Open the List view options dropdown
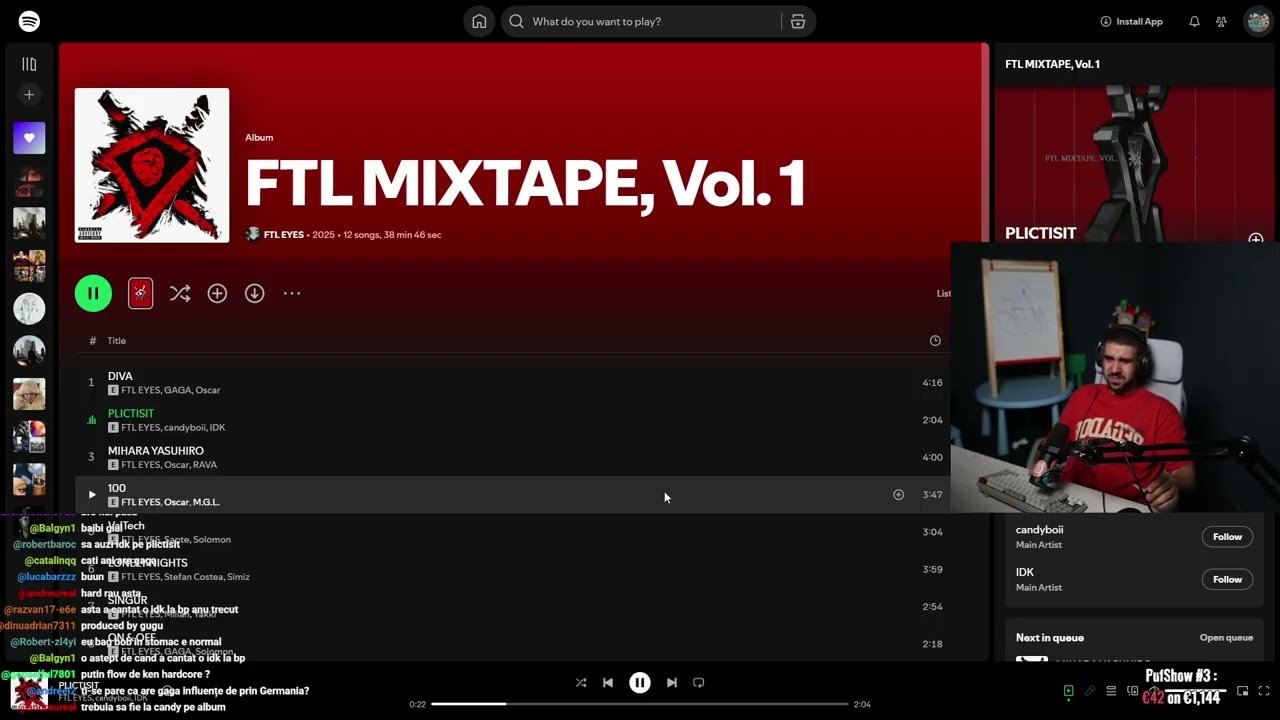 click(943, 293)
